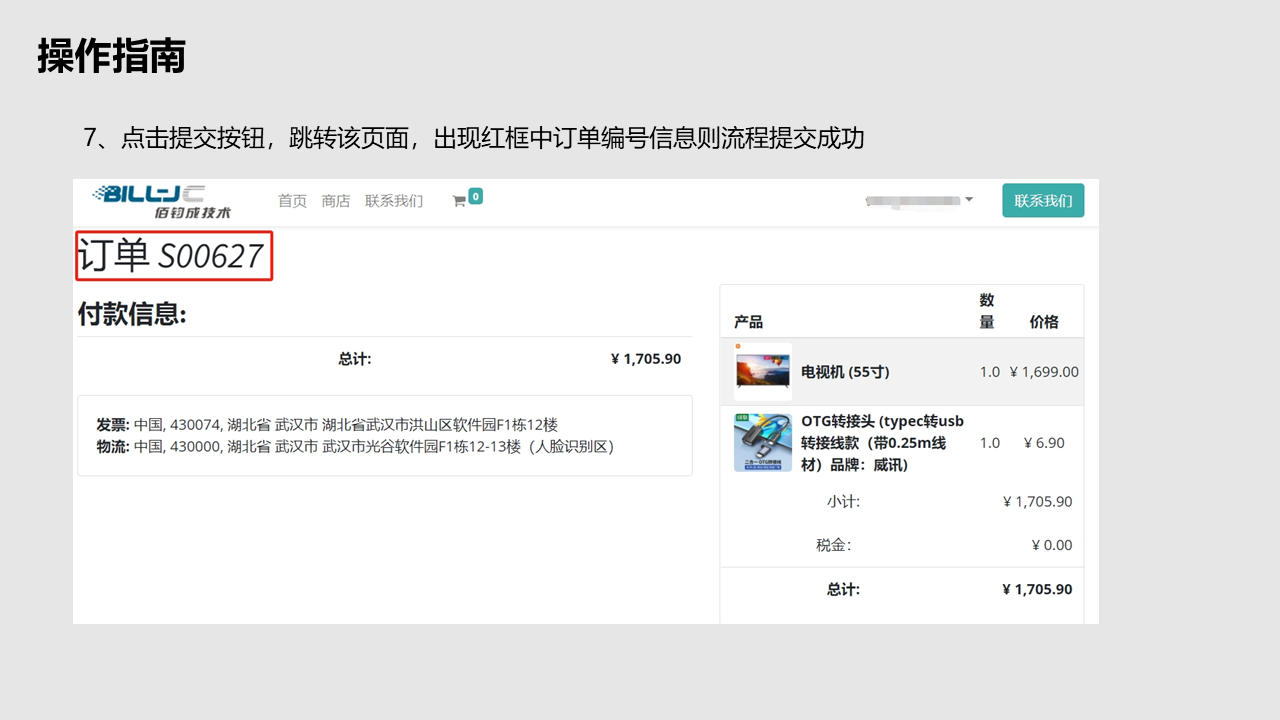Click the 联系我们 text link beside 商店
Viewport: 1280px width, 720px height.
click(x=394, y=201)
